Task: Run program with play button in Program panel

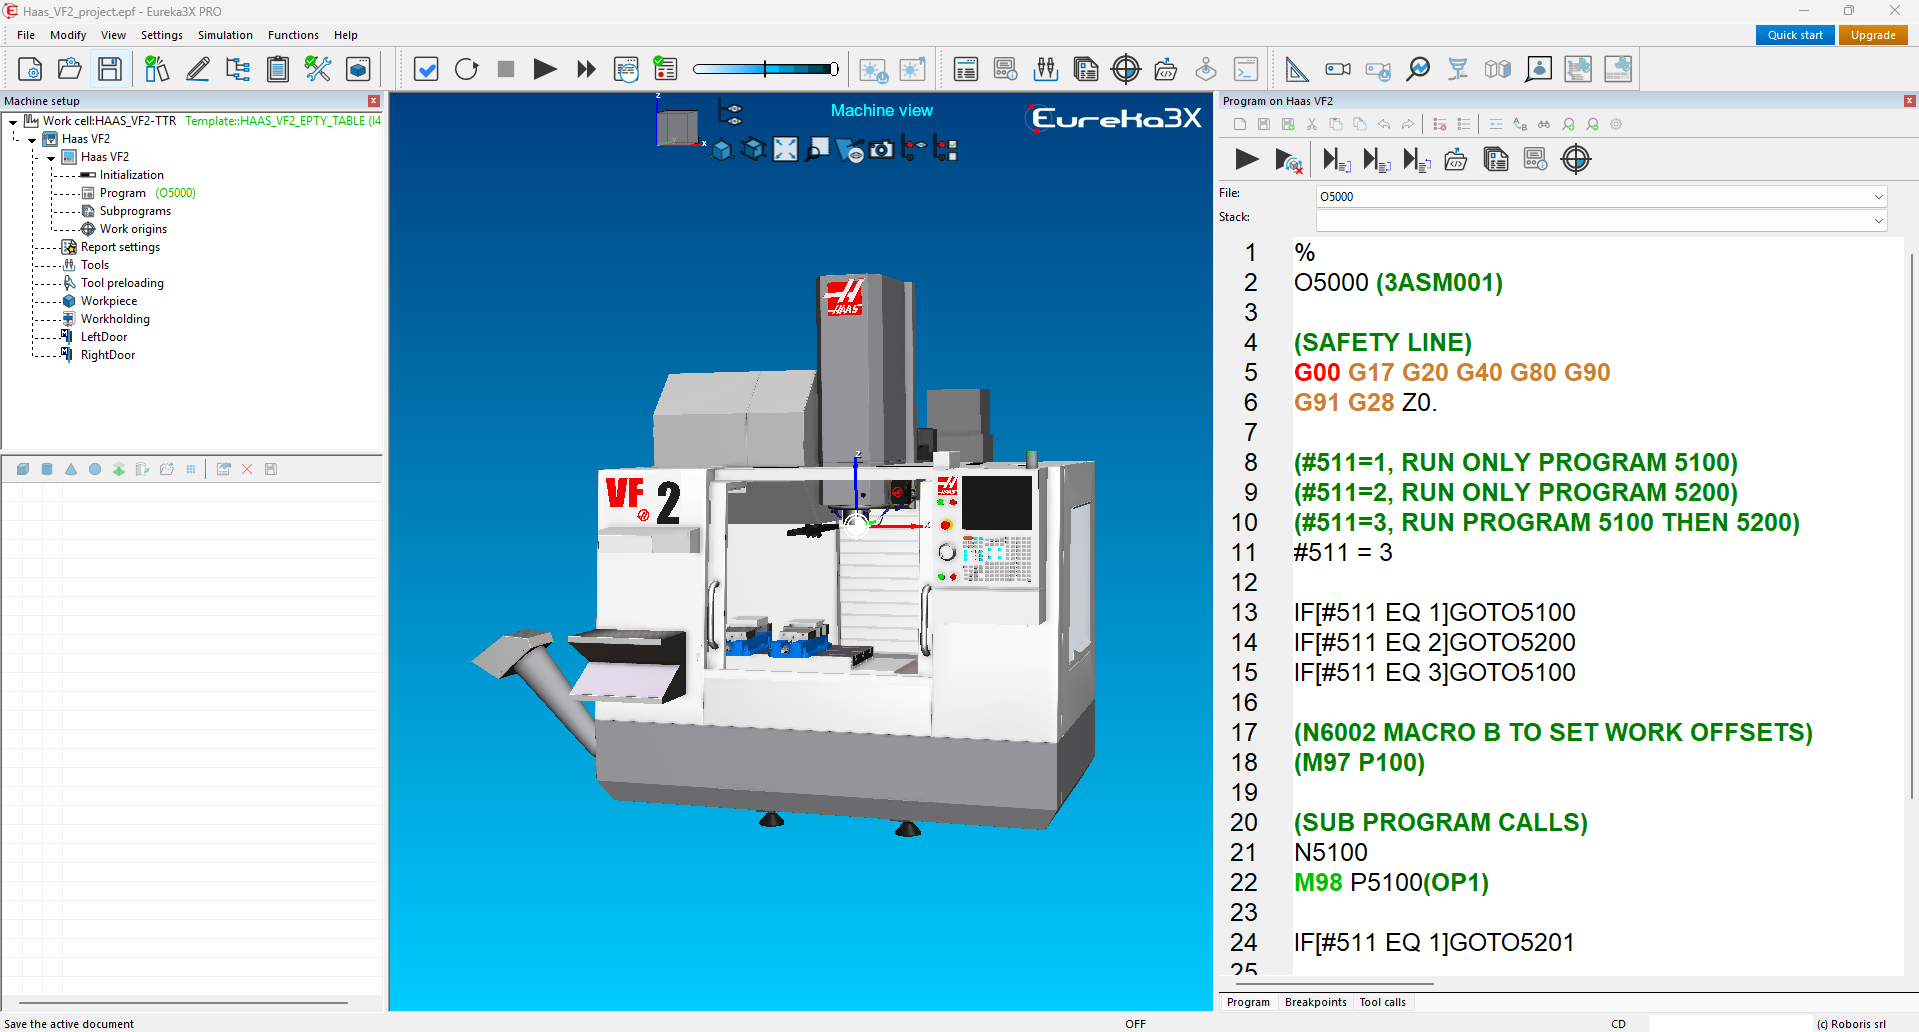Action: (x=1246, y=159)
